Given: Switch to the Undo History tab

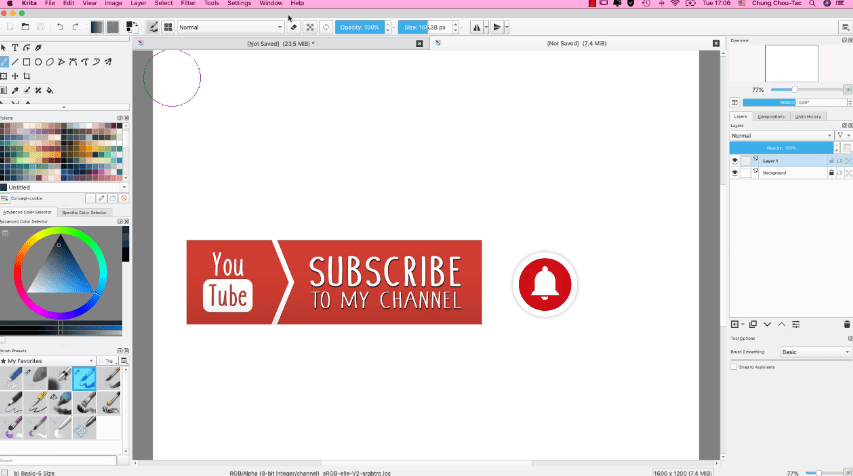Looking at the screenshot, I should tap(808, 116).
